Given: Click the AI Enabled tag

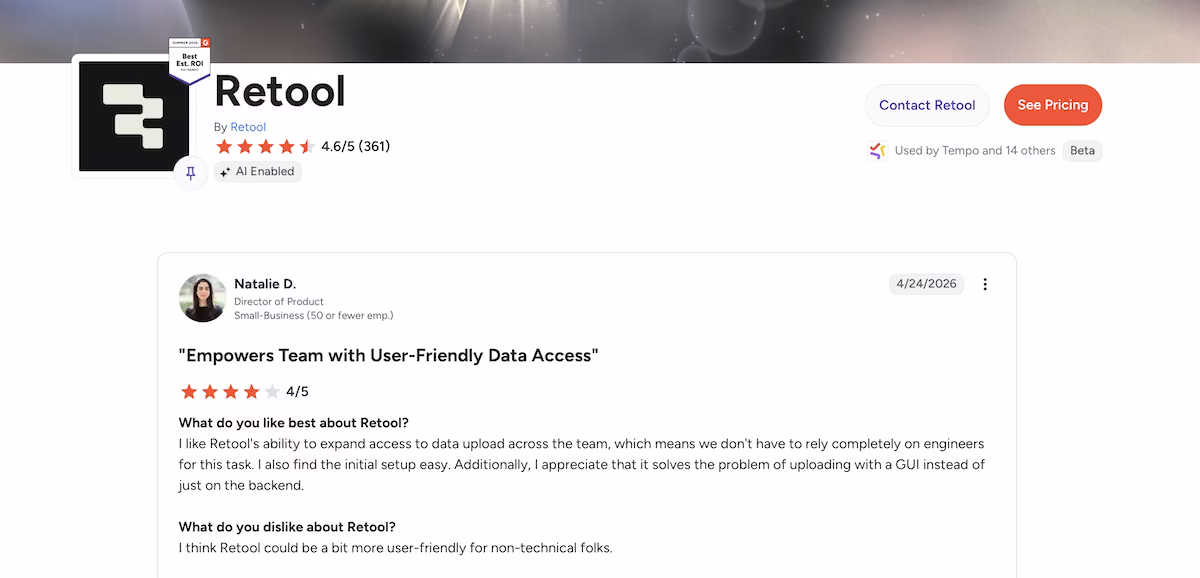Looking at the screenshot, I should [258, 172].
